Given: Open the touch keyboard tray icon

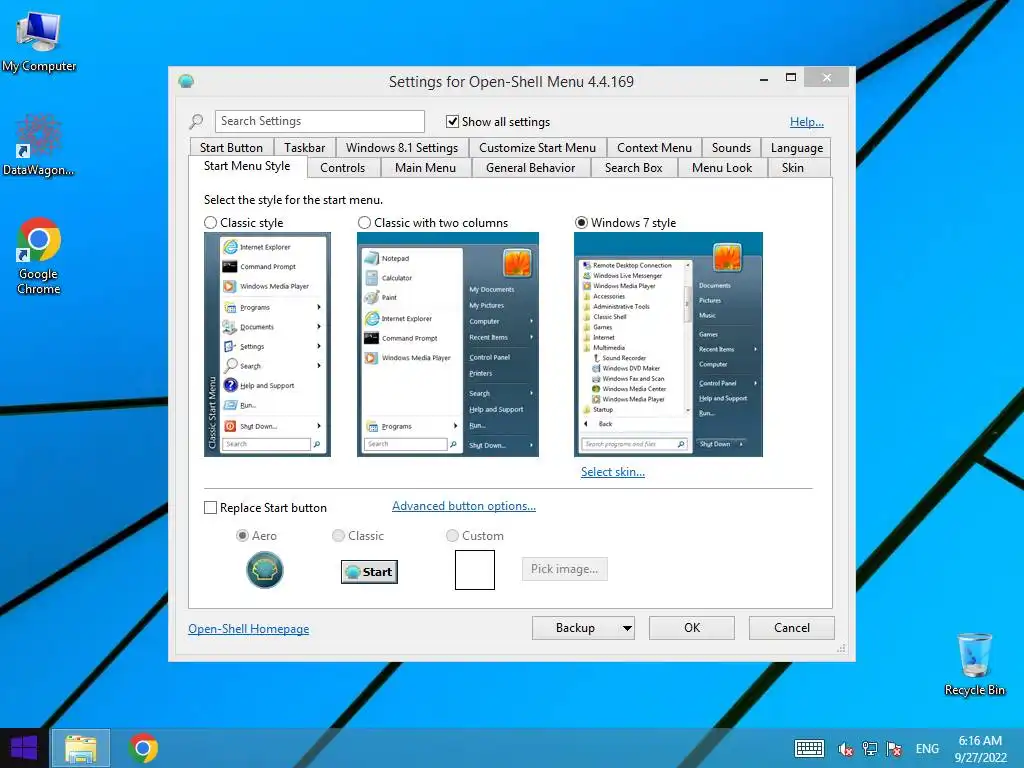Looking at the screenshot, I should tap(809, 748).
